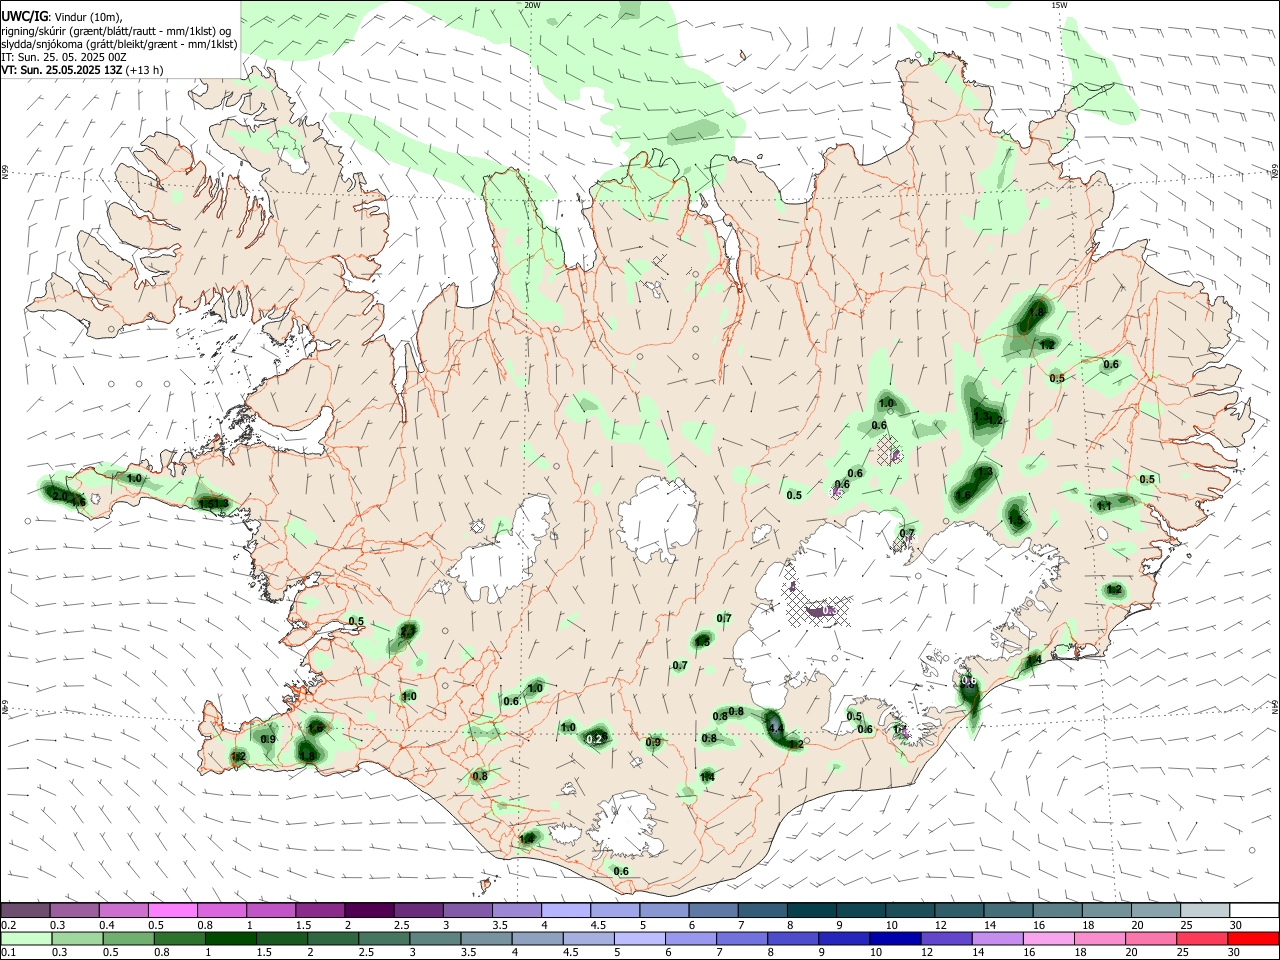Click the '20W' longitude label at map top
Screen dimensions: 1280x960
532,5
